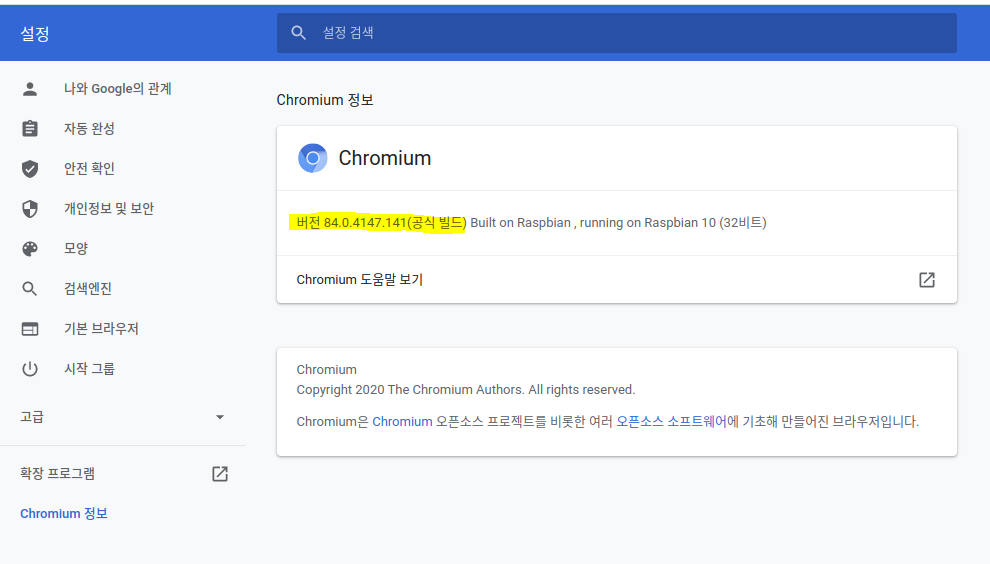This screenshot has height=564, width=990.
Task: Open 시작 그룹 settings
Action: tap(89, 369)
